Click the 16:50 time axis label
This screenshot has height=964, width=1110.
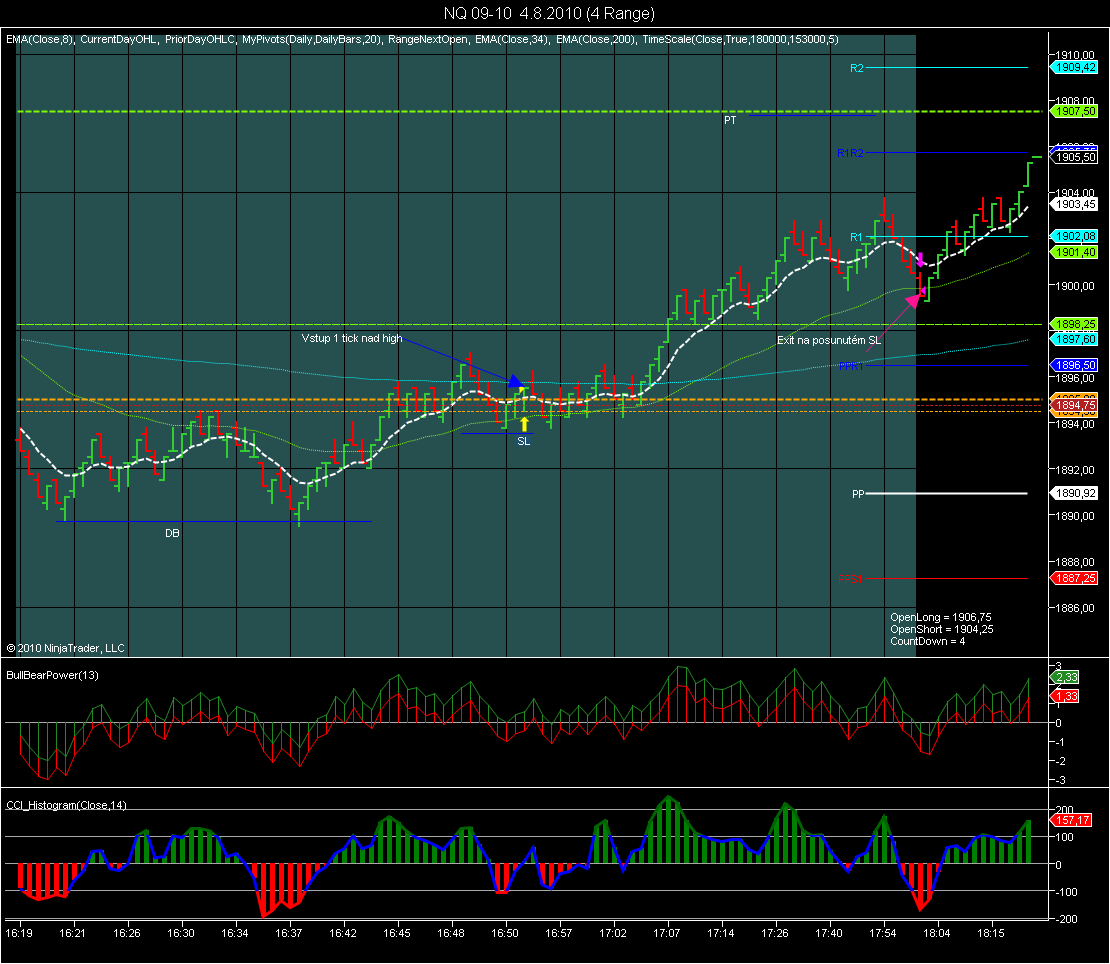(505, 933)
